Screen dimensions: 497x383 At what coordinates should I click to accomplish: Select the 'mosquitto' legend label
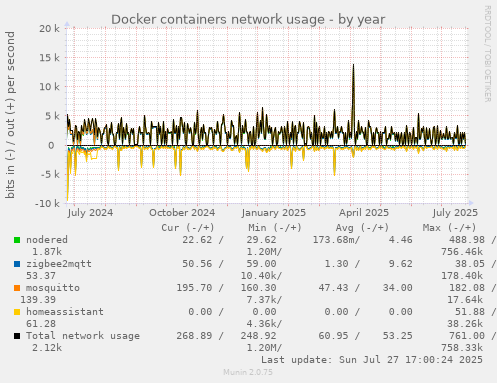pyautogui.click(x=53, y=288)
